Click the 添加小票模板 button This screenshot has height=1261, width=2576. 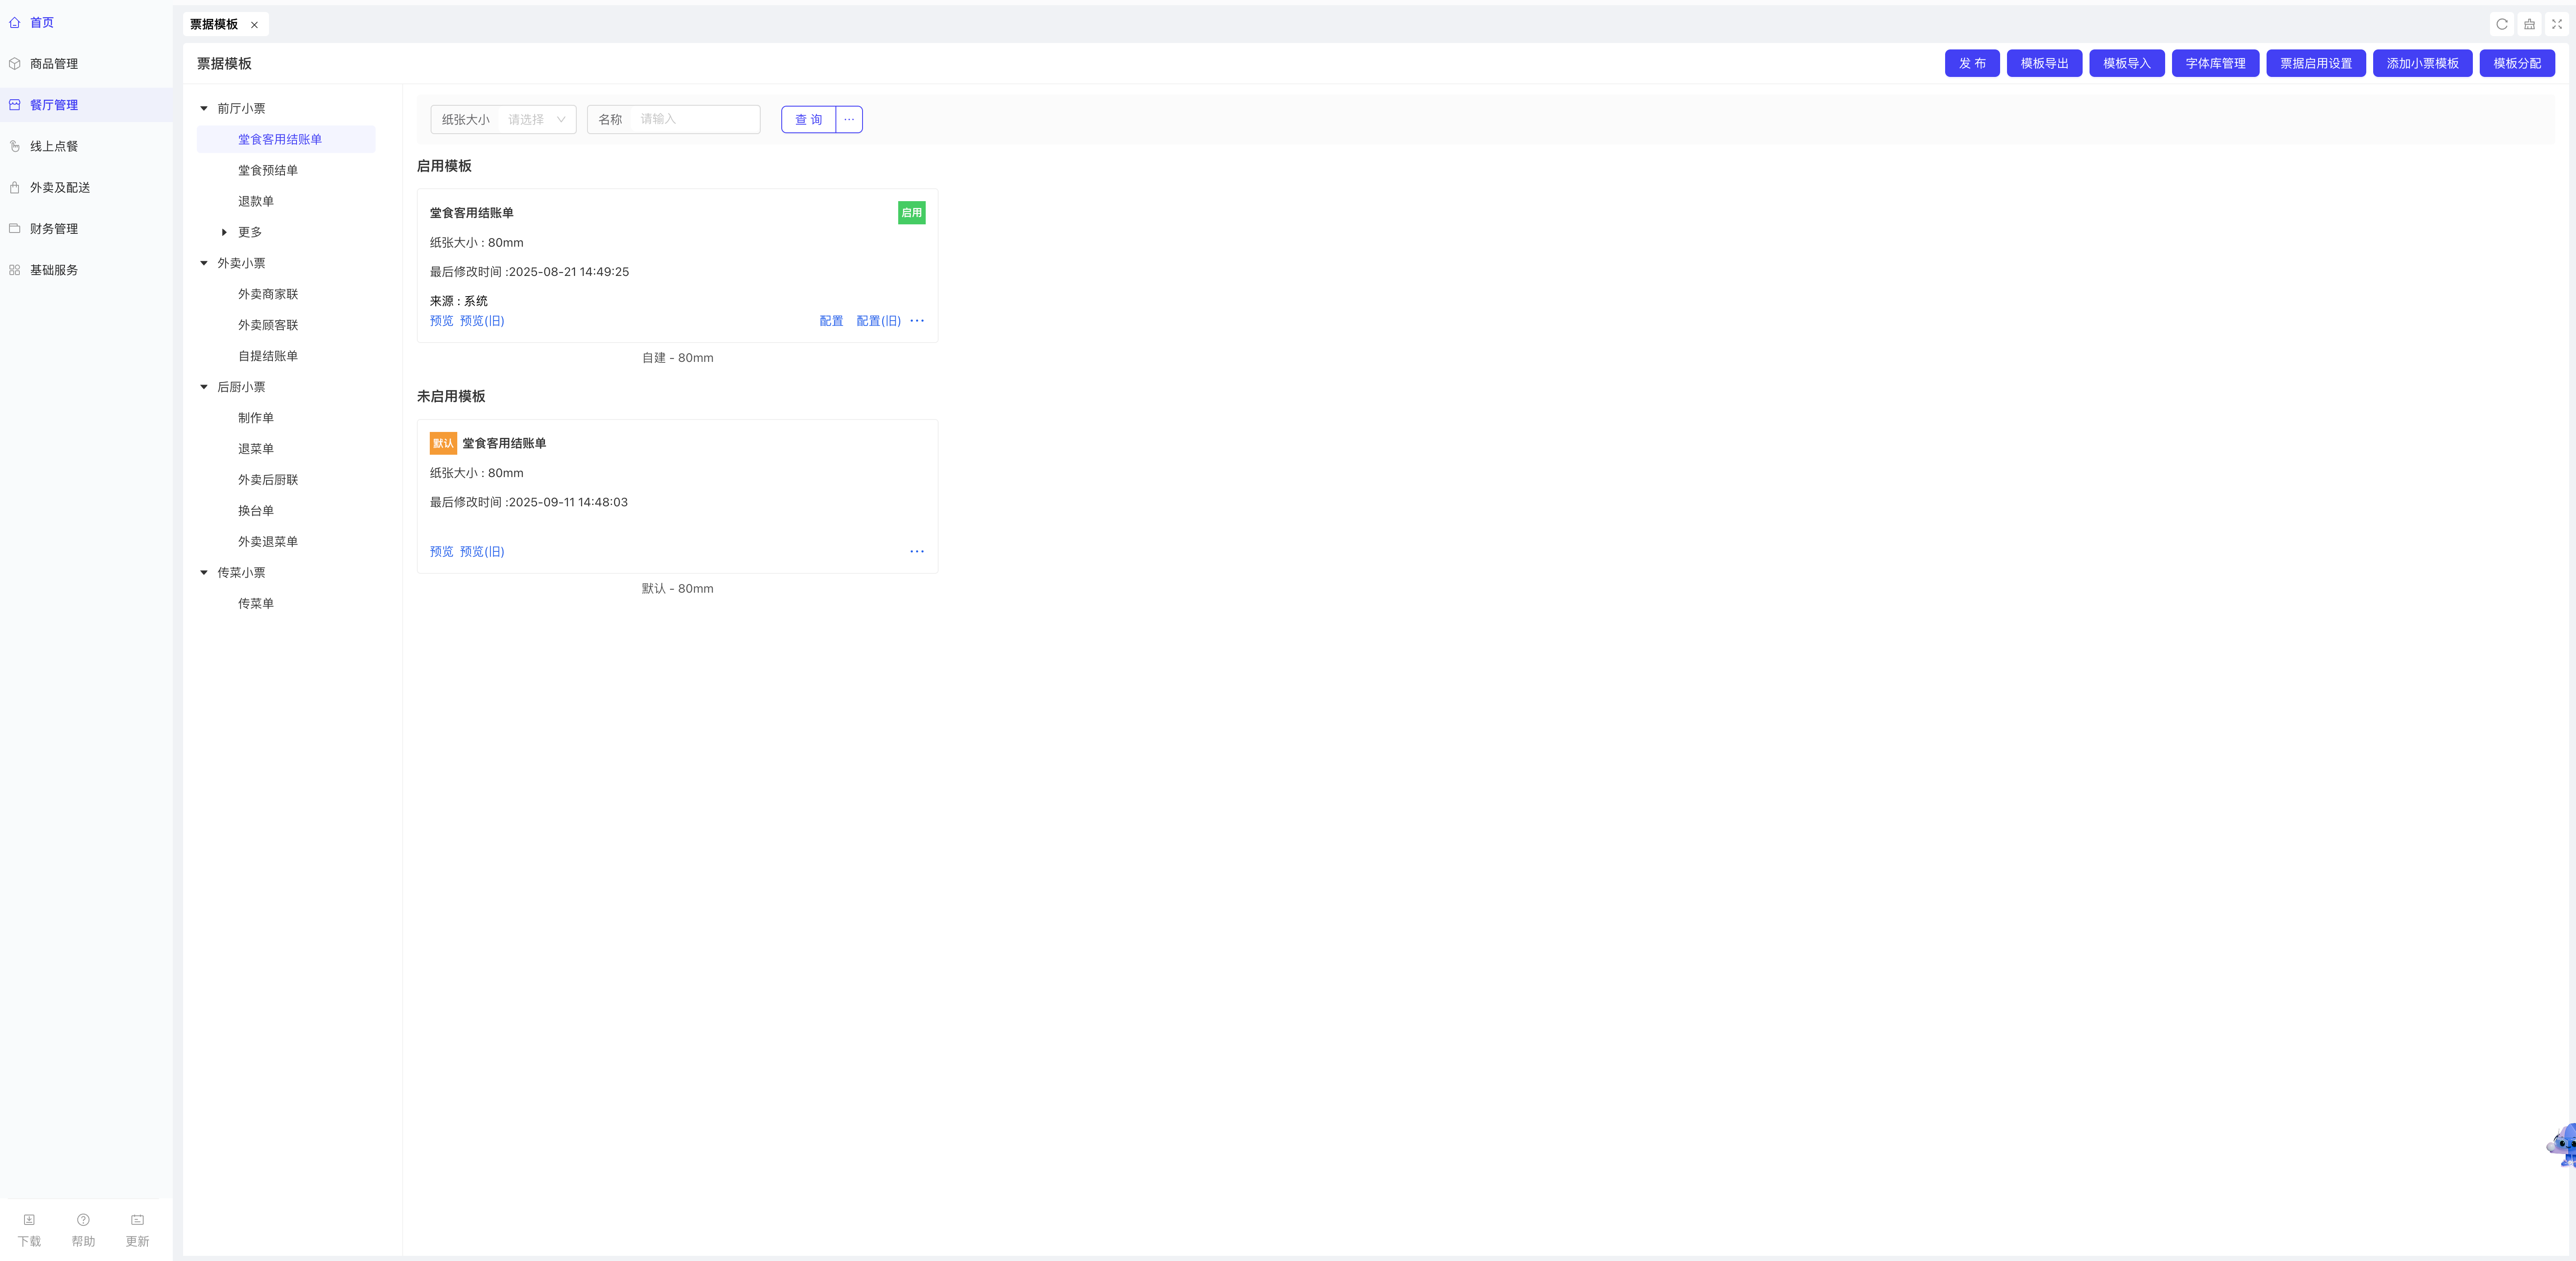2422,63
